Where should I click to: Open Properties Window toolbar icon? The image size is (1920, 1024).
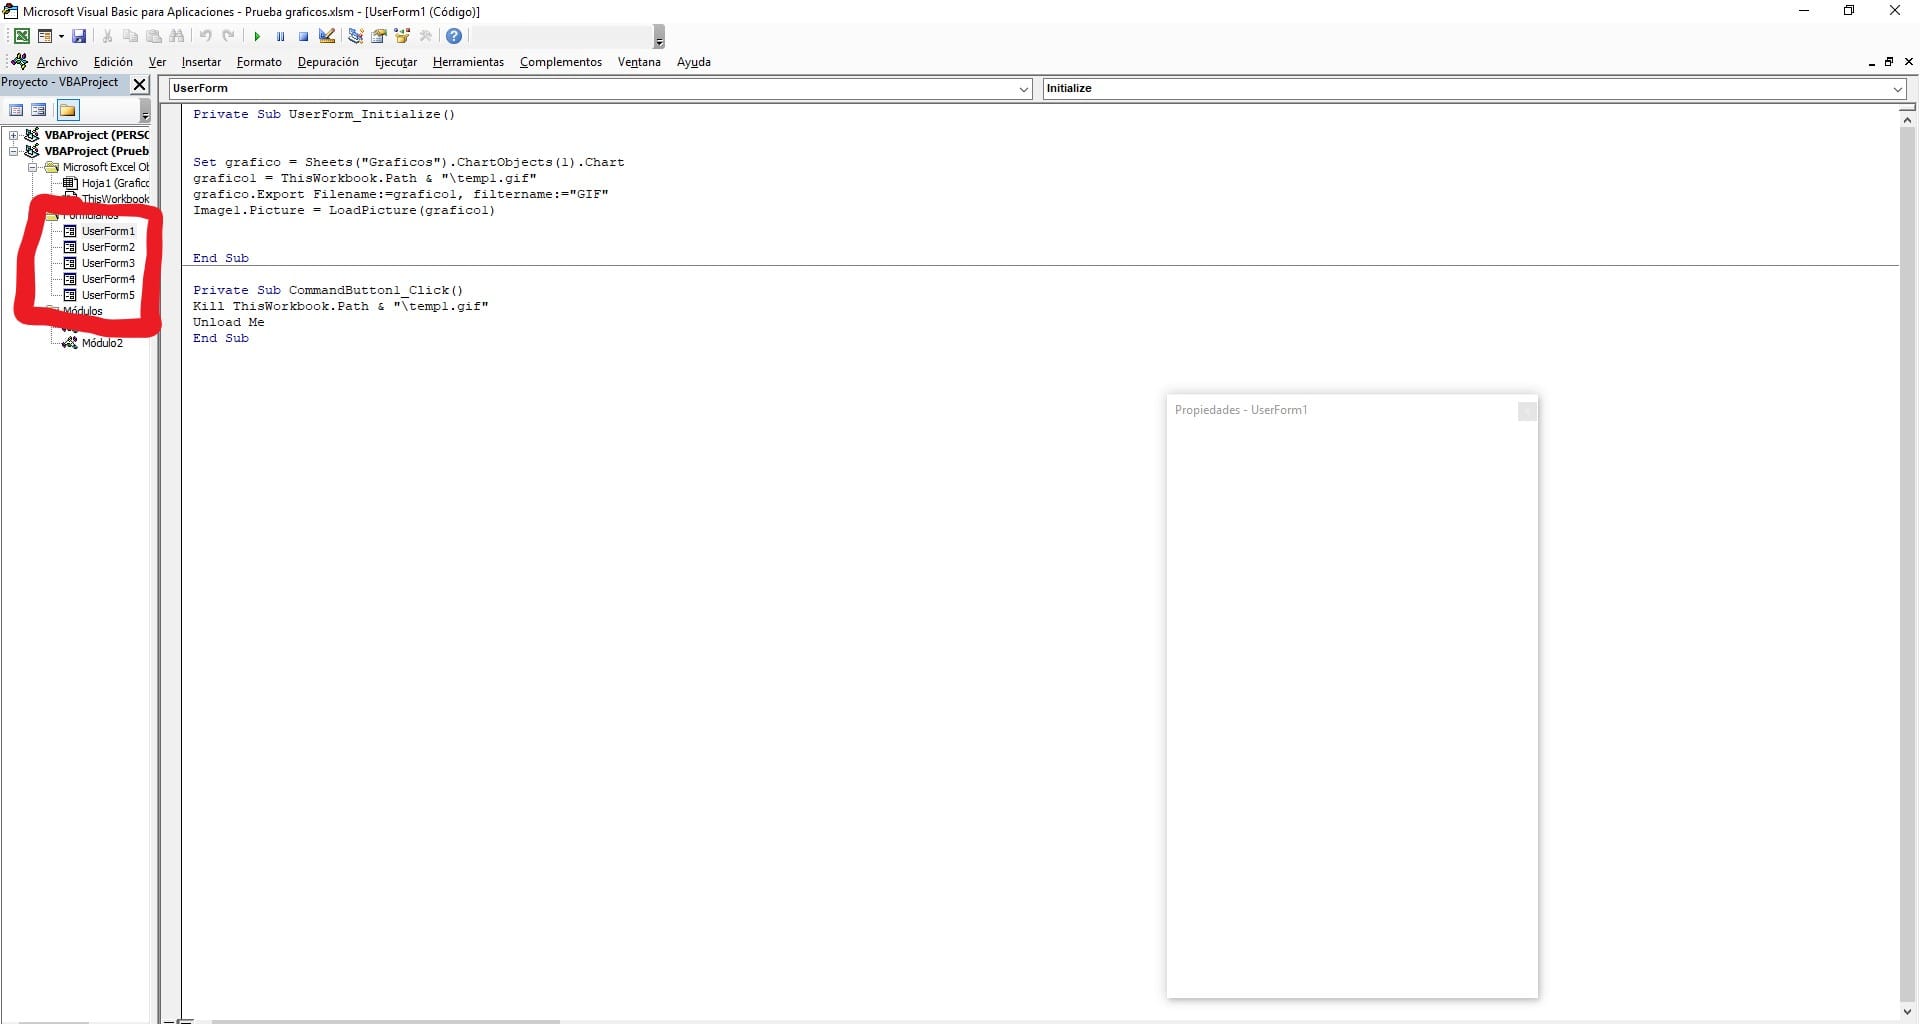tap(379, 36)
